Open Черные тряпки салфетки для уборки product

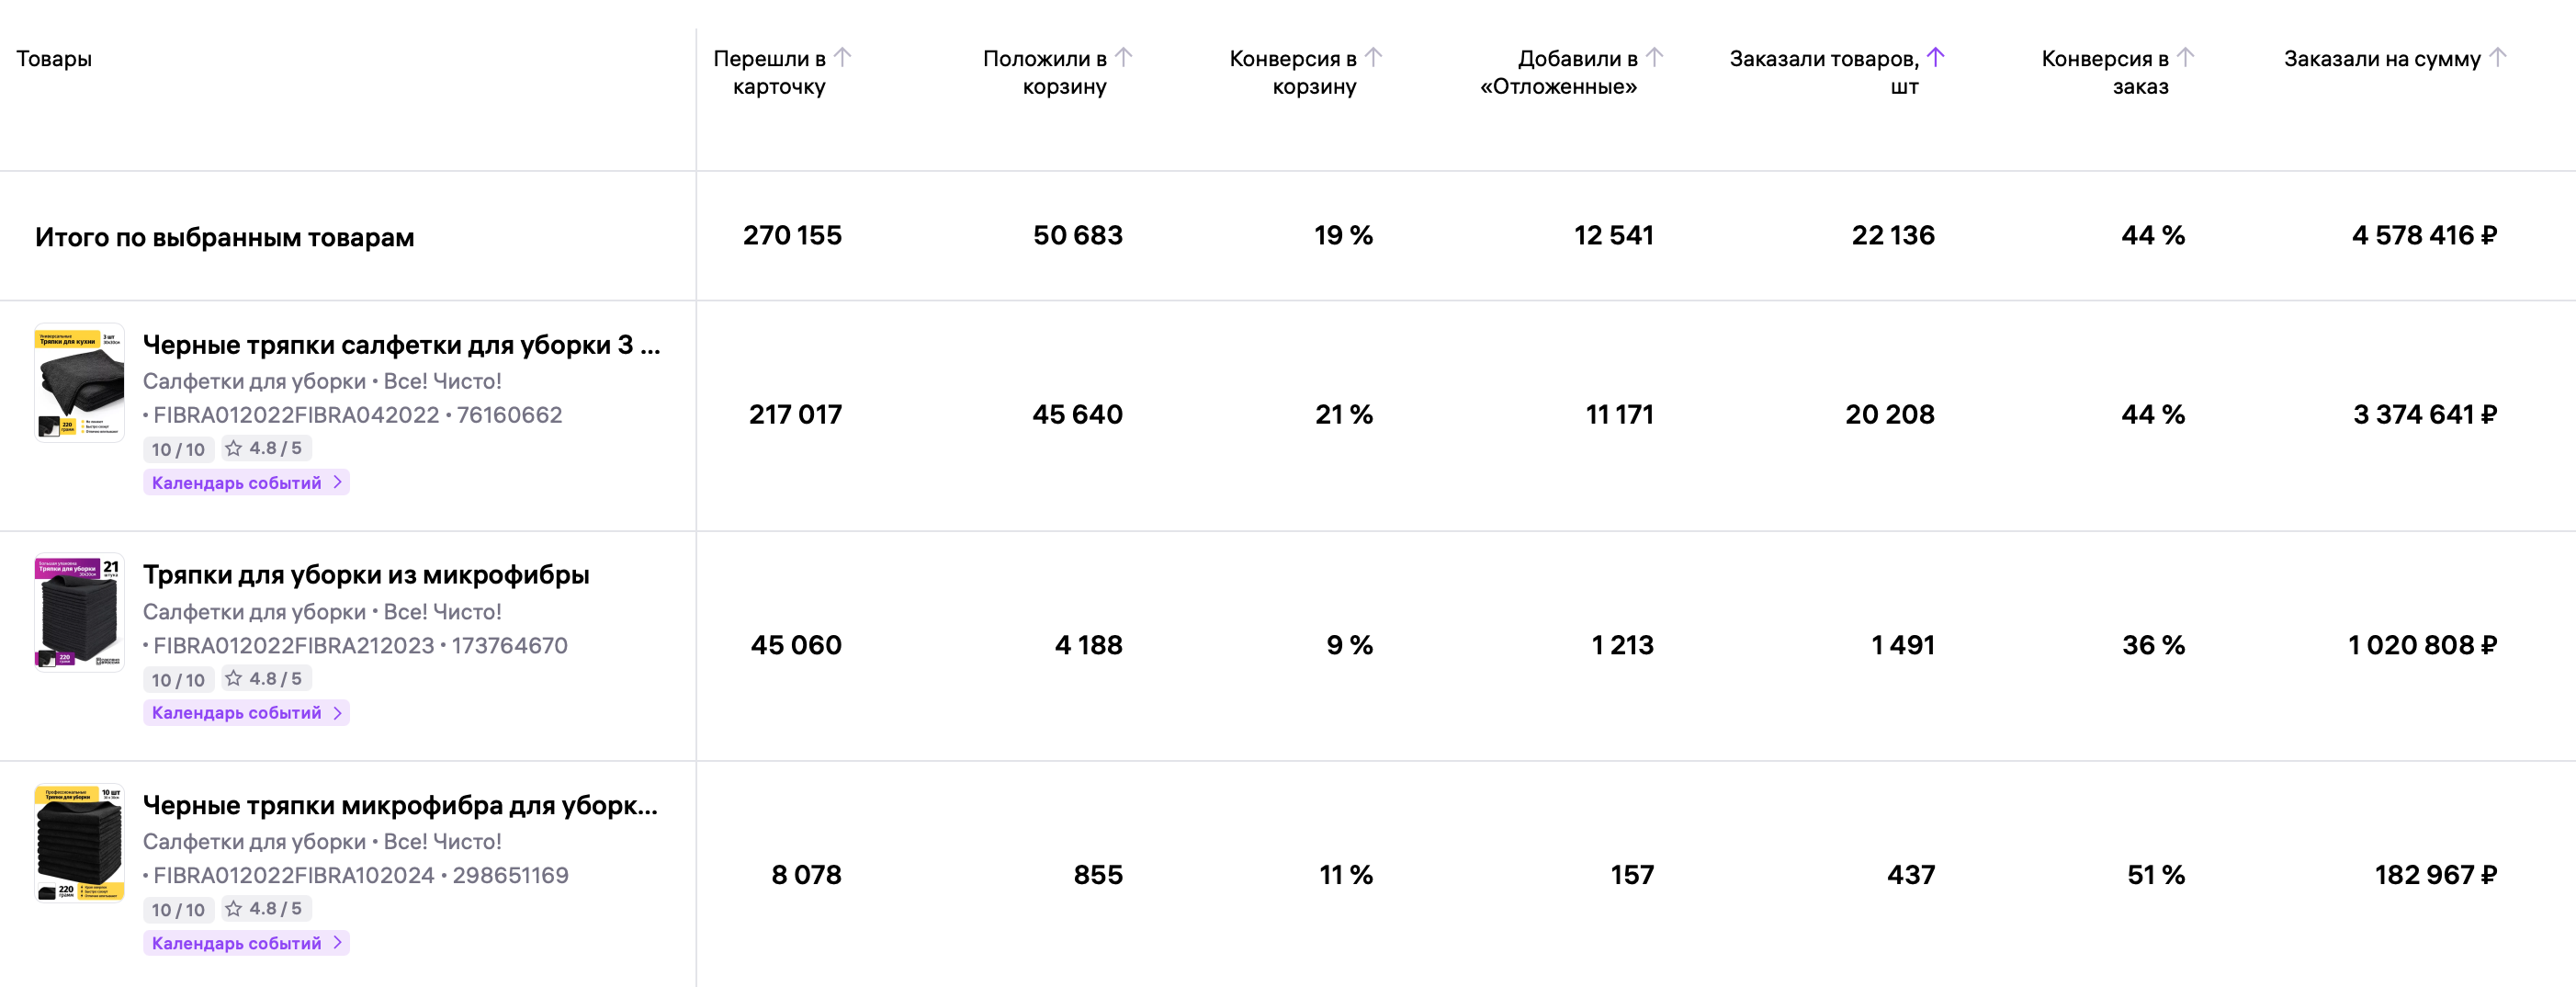pos(401,345)
